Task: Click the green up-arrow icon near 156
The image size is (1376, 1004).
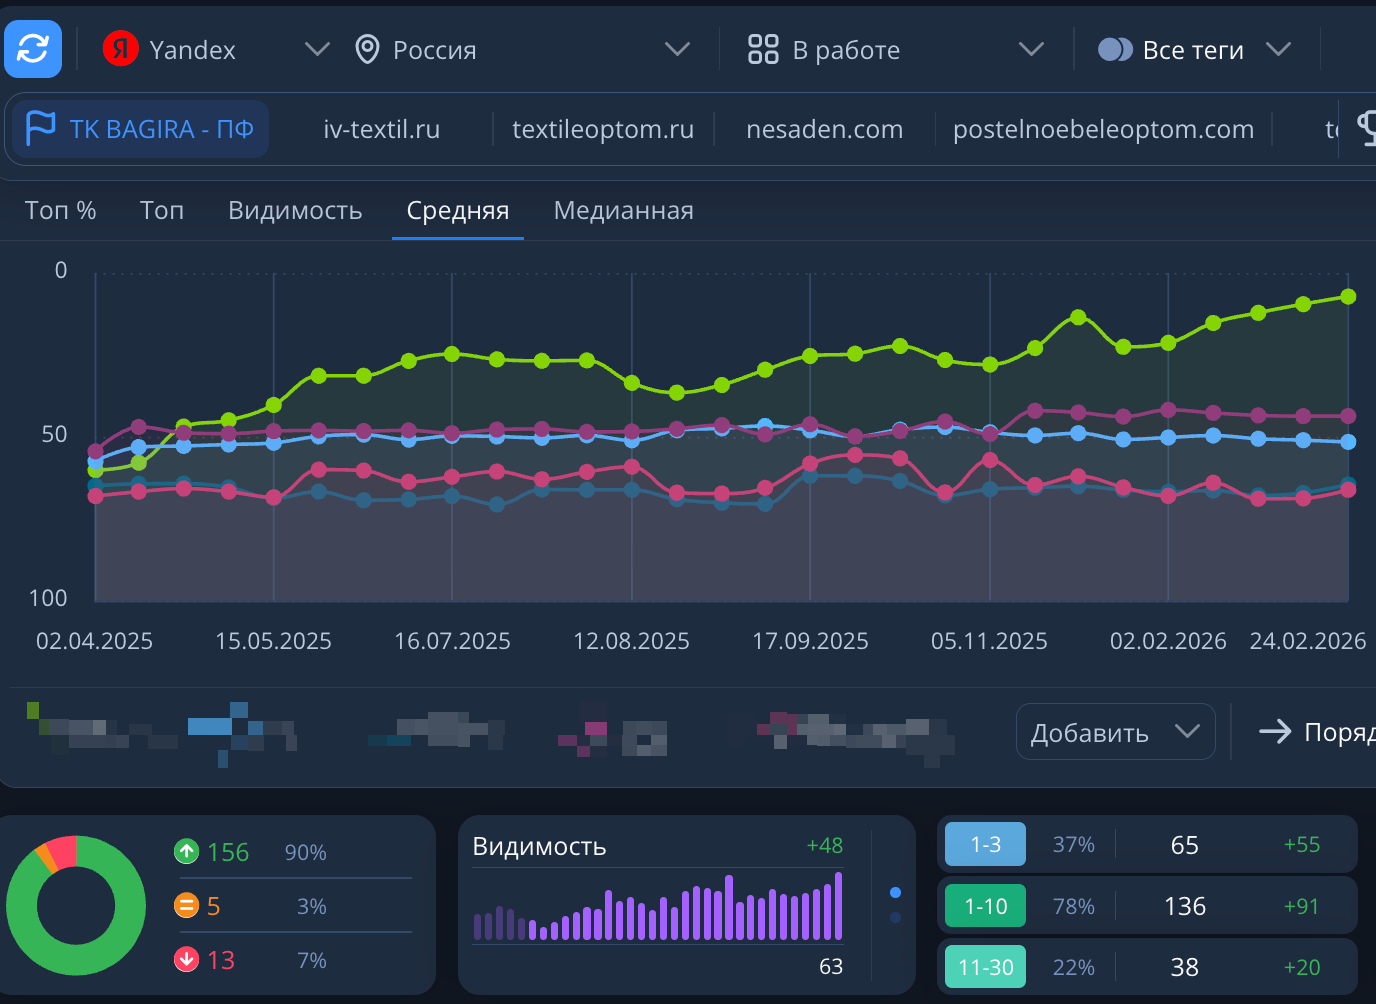Action: [186, 852]
